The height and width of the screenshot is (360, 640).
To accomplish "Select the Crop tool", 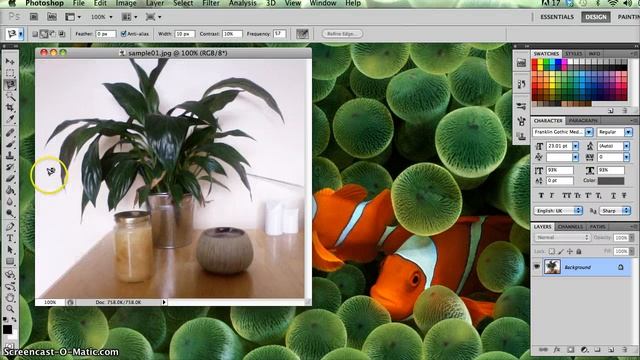I will coord(10,108).
